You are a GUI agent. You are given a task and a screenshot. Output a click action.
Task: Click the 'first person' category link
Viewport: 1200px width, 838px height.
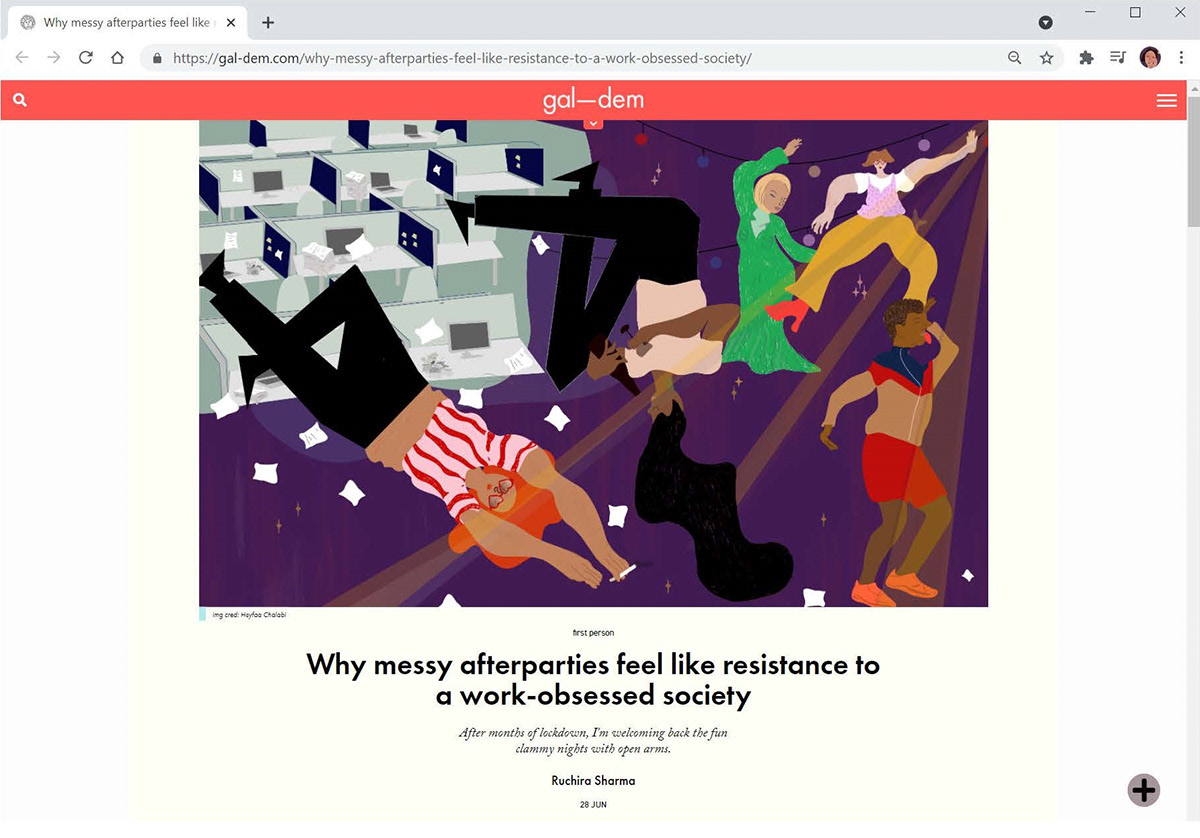(593, 633)
